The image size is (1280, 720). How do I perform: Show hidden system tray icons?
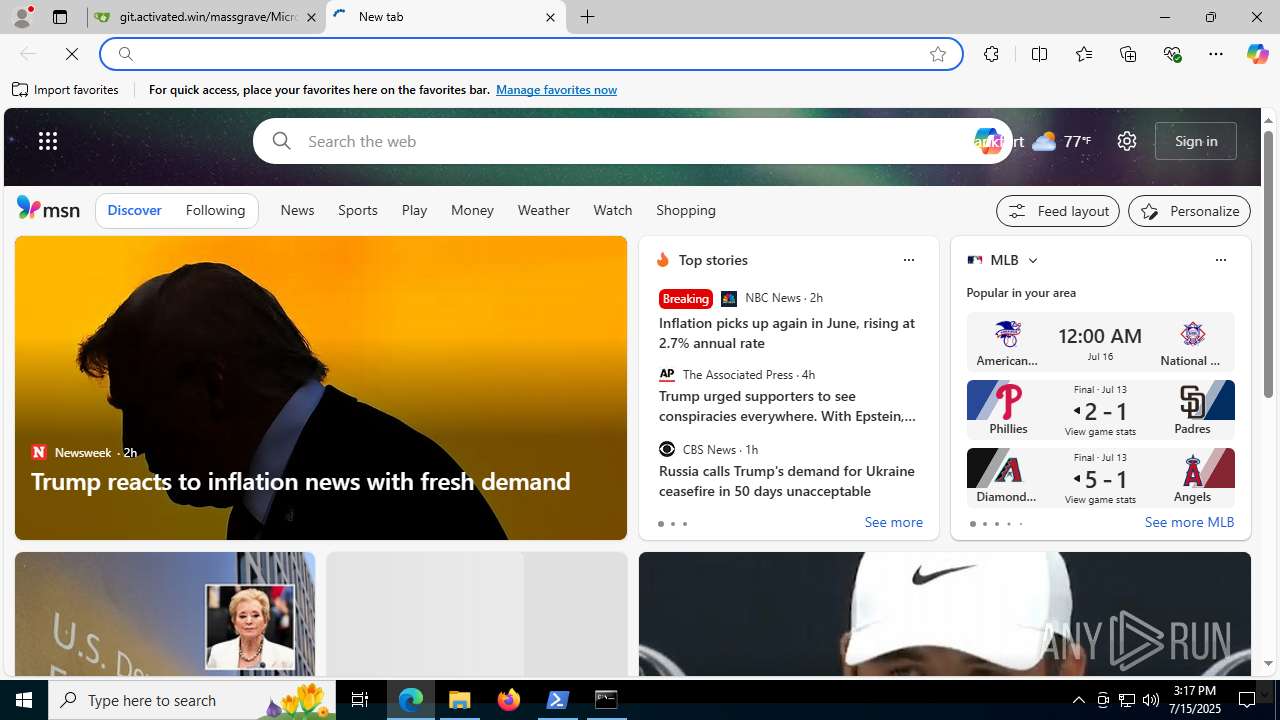tap(1078, 700)
